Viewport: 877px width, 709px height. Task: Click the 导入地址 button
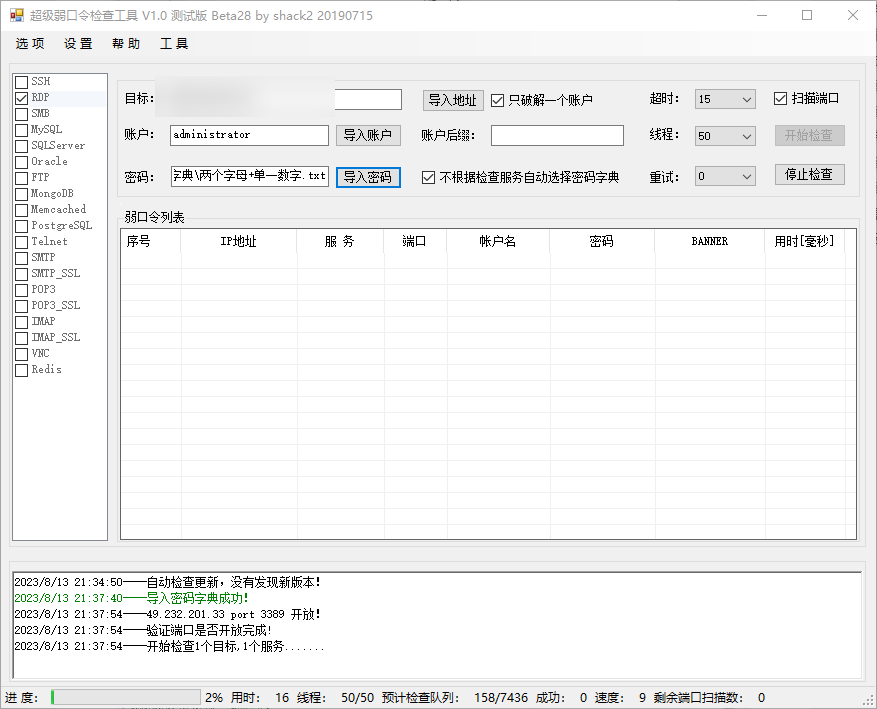coord(452,100)
